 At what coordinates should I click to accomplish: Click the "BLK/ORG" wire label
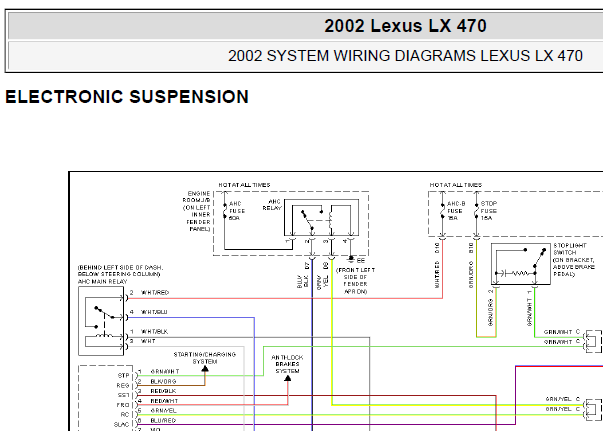163,382
